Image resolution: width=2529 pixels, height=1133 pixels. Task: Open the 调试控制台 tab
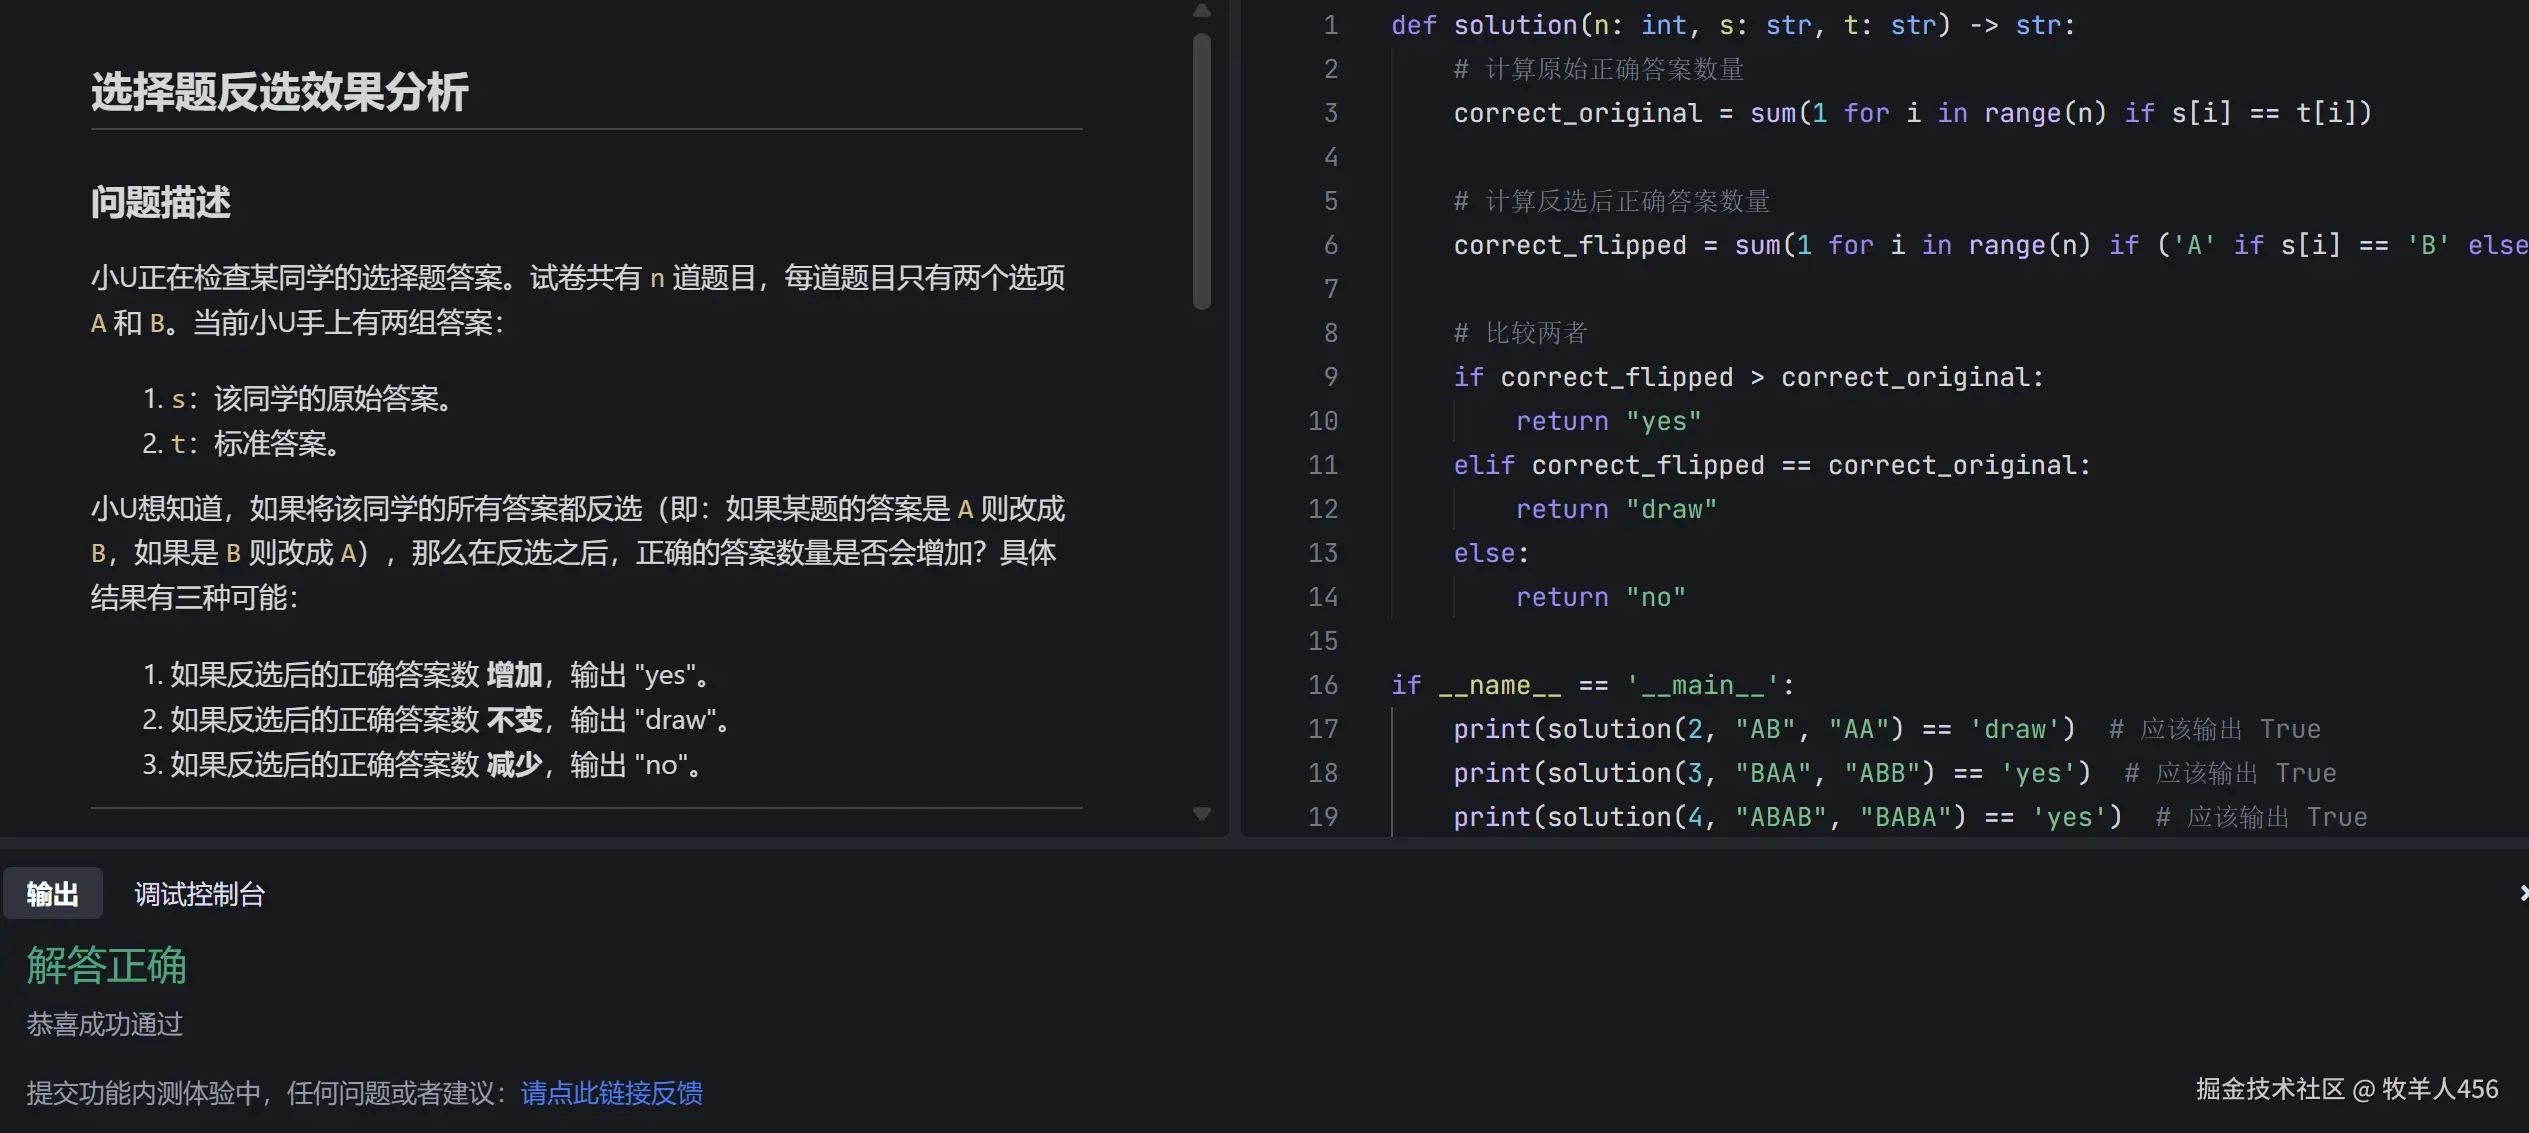pos(199,894)
